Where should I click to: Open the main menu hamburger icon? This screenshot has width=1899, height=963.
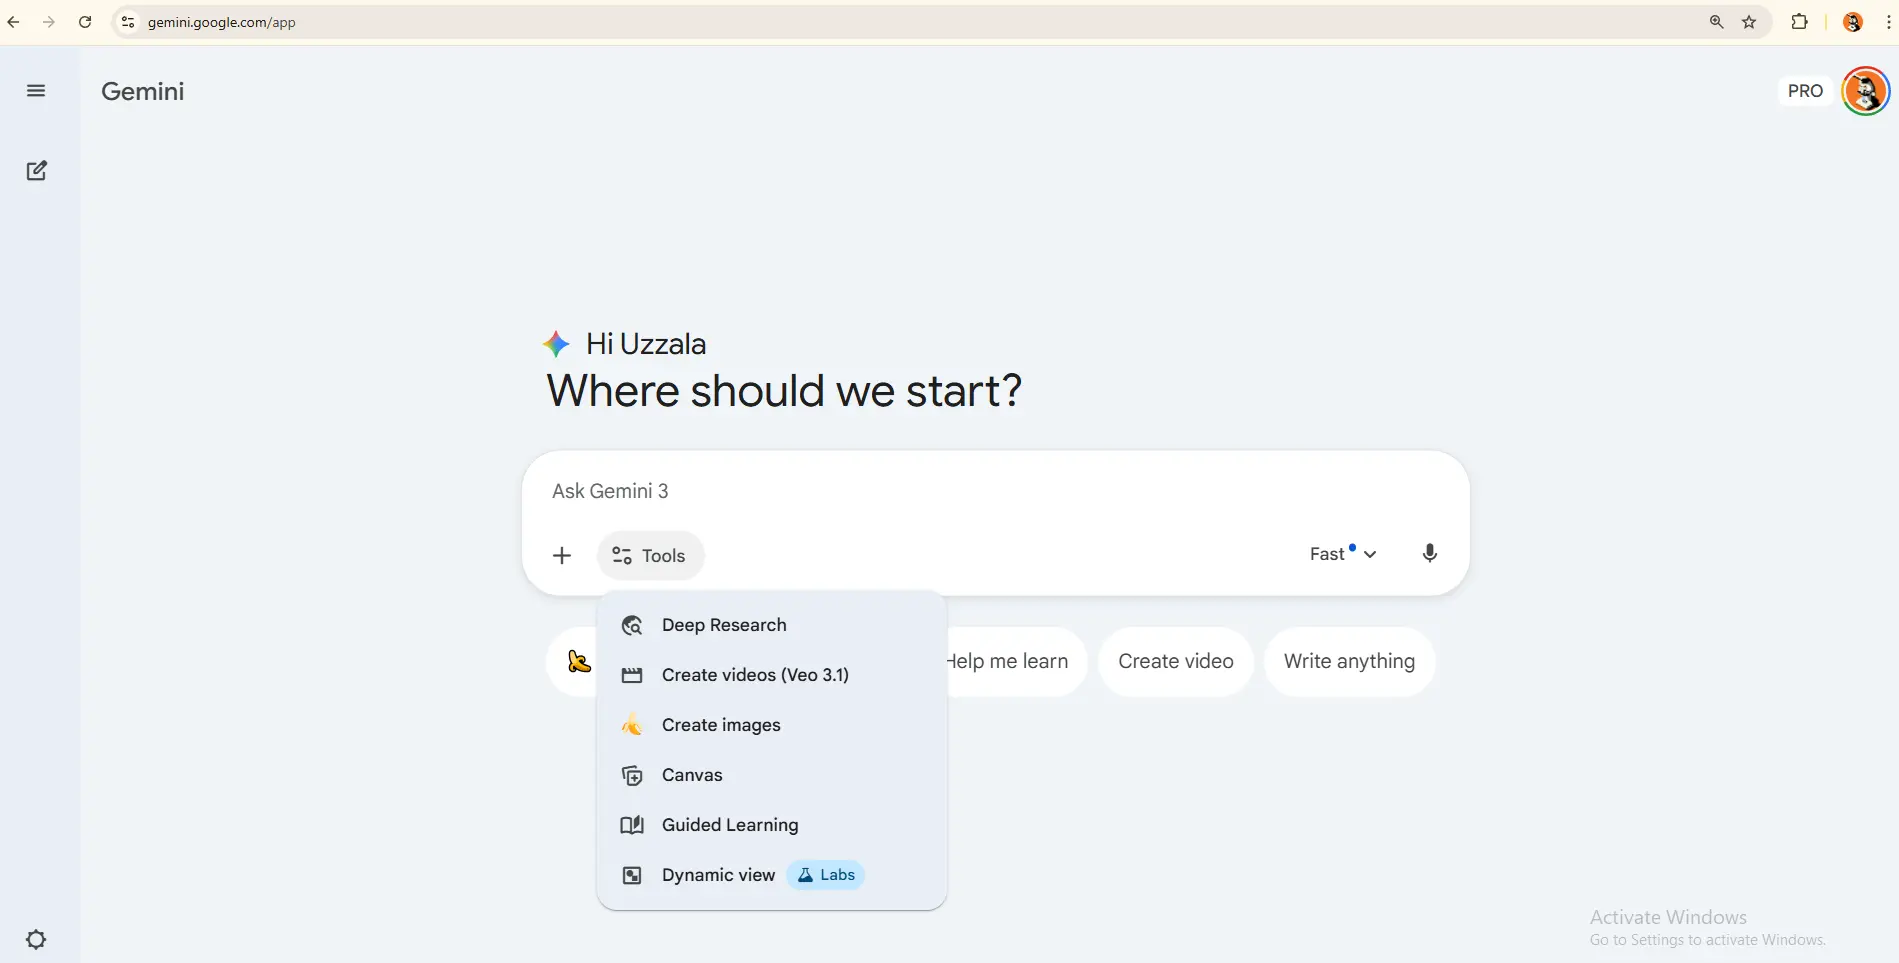click(36, 91)
